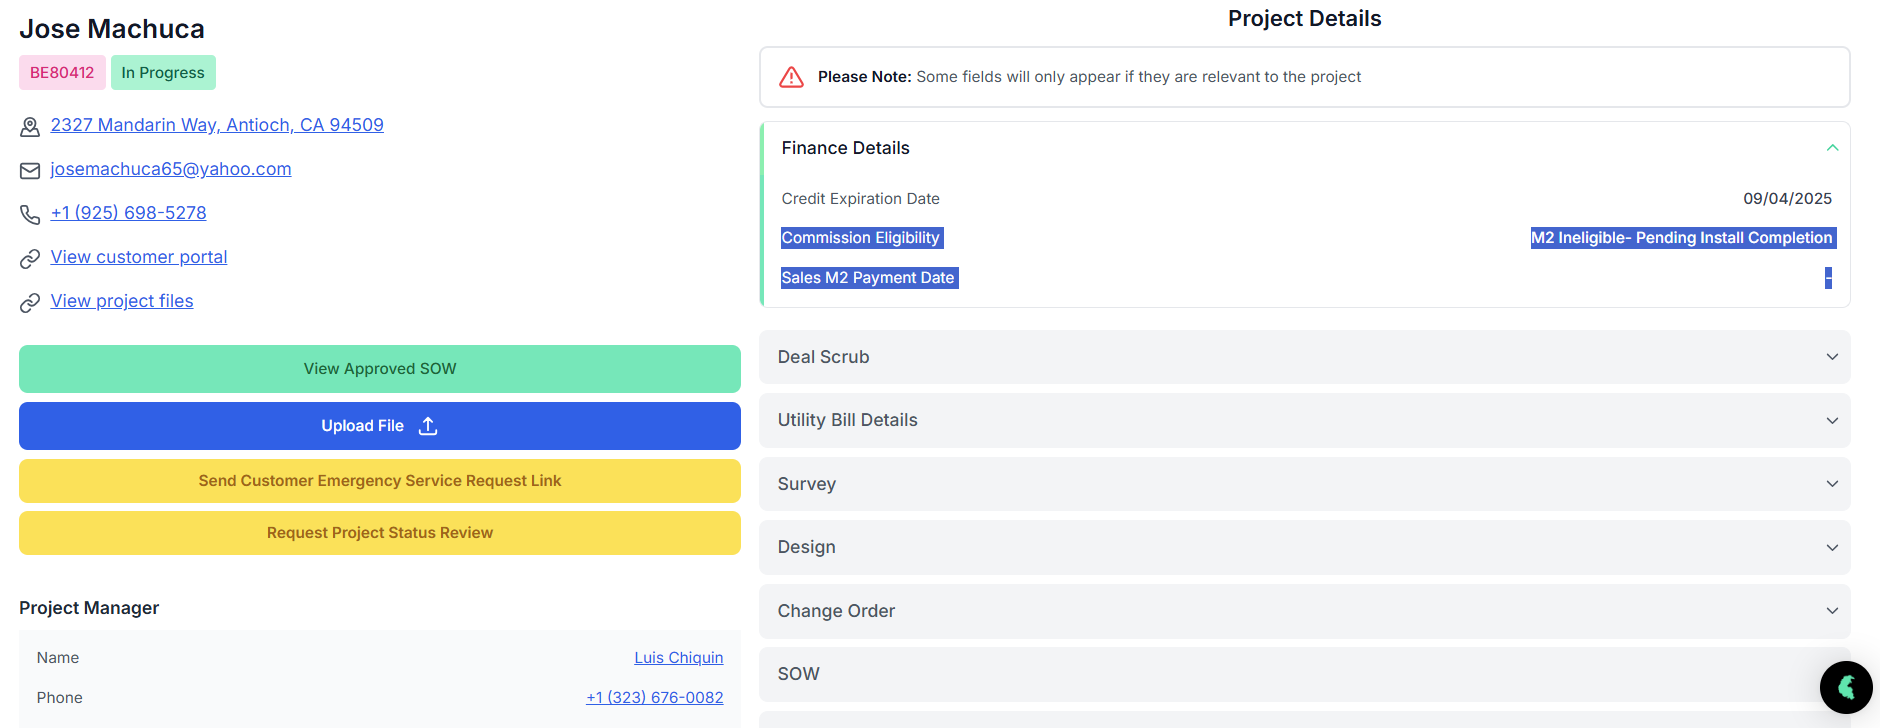The width and height of the screenshot is (1880, 728).
Task: Collapse the Finance Details section
Action: [1832, 148]
